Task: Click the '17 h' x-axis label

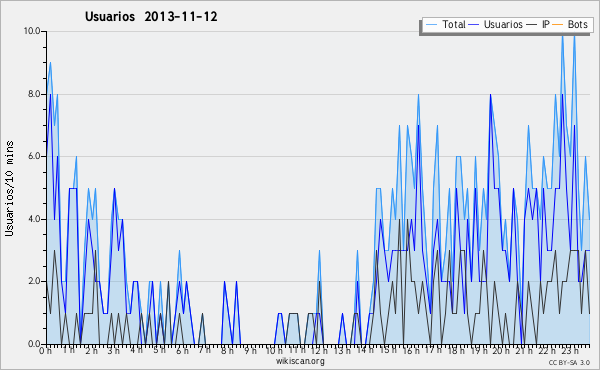Action: (x=433, y=350)
